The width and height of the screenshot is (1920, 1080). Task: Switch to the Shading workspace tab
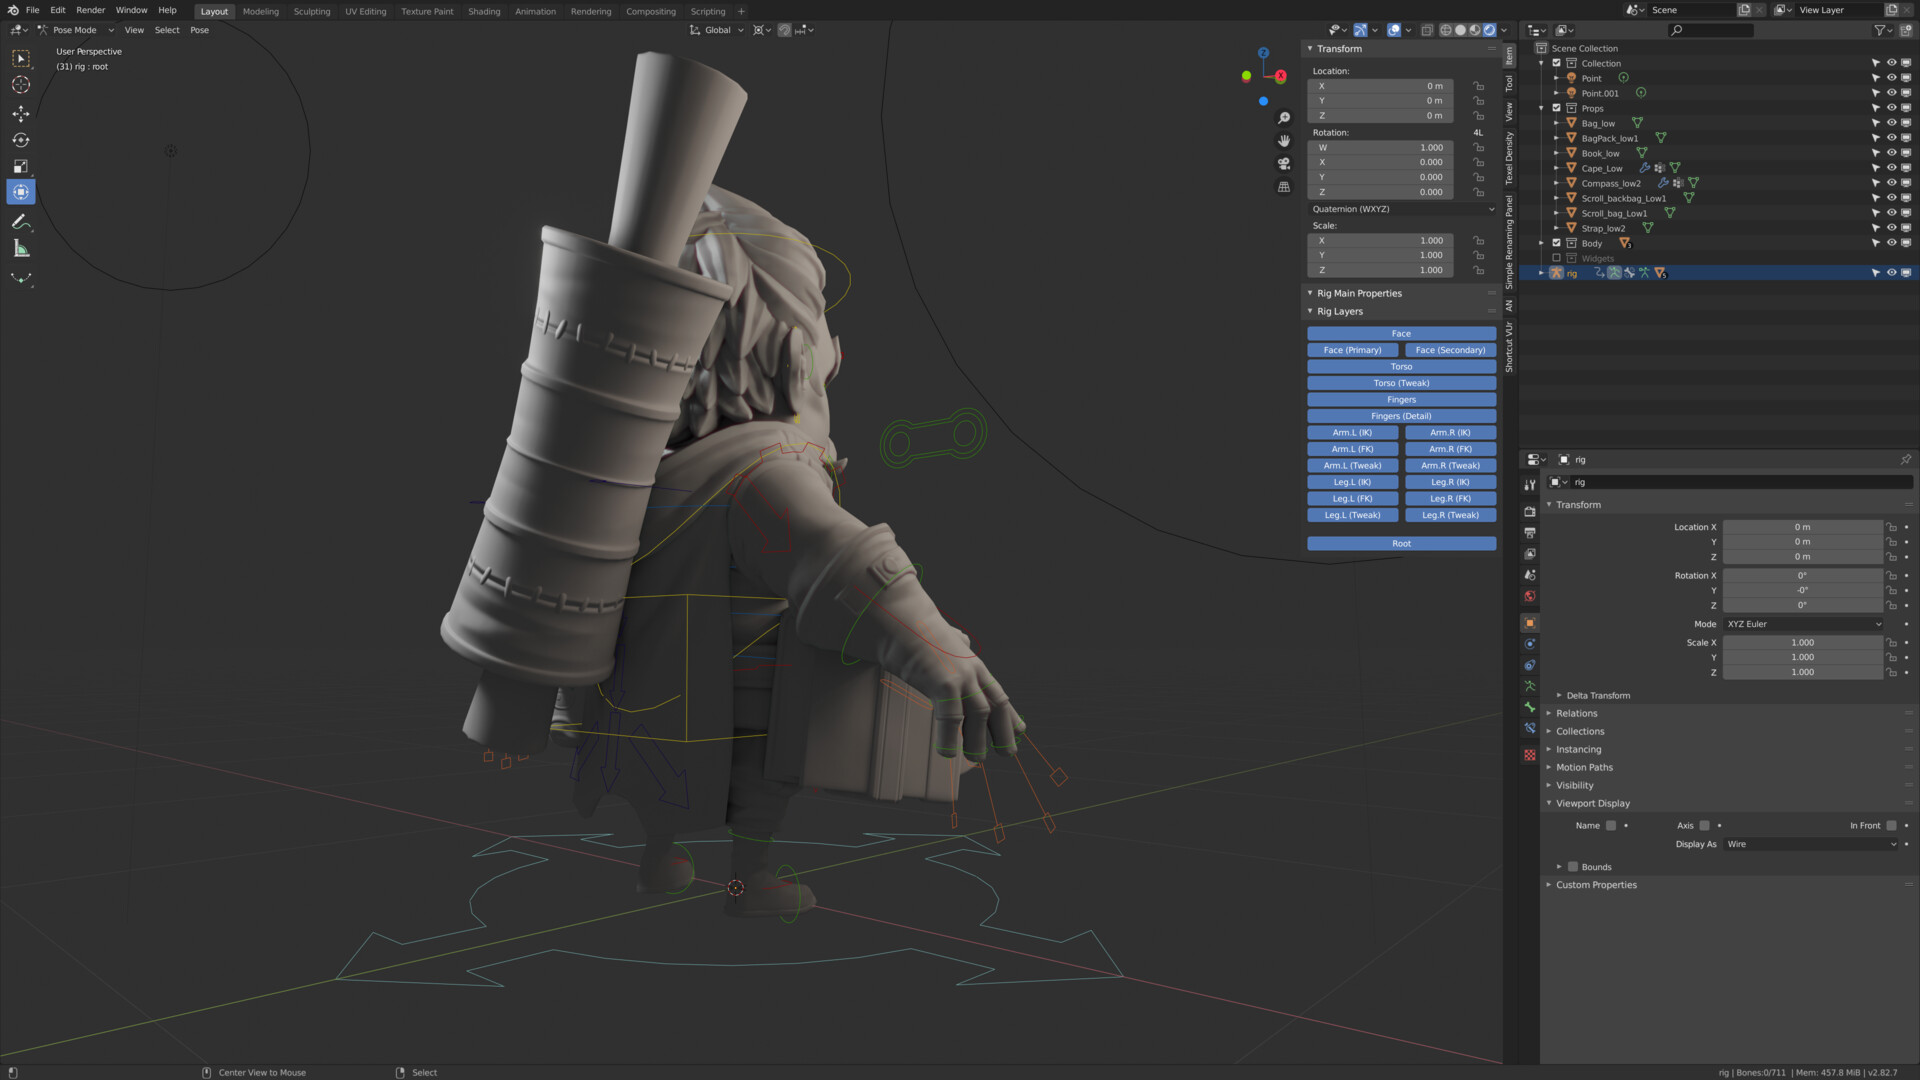click(484, 11)
